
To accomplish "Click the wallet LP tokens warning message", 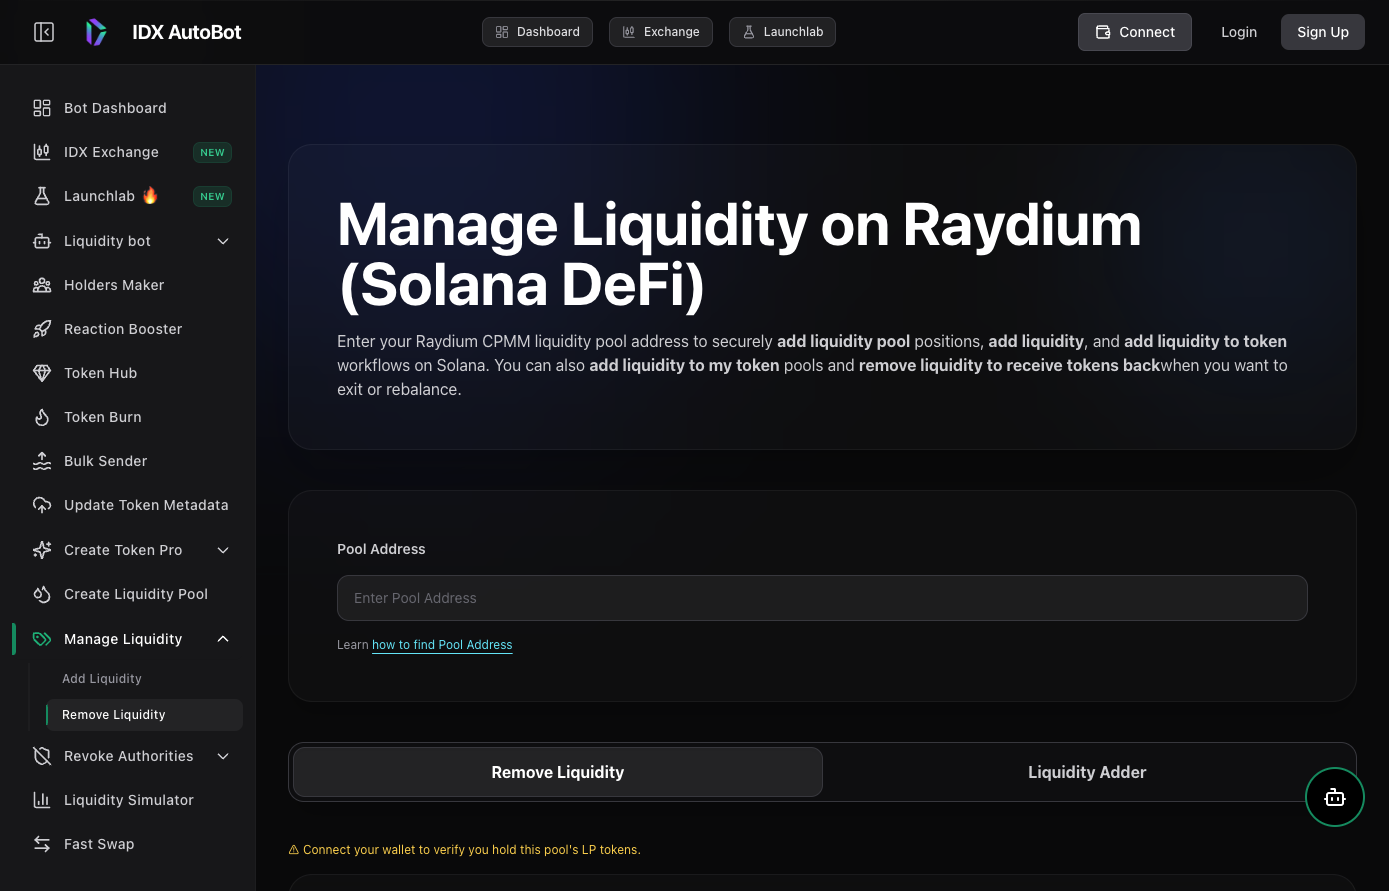I will (x=464, y=850).
